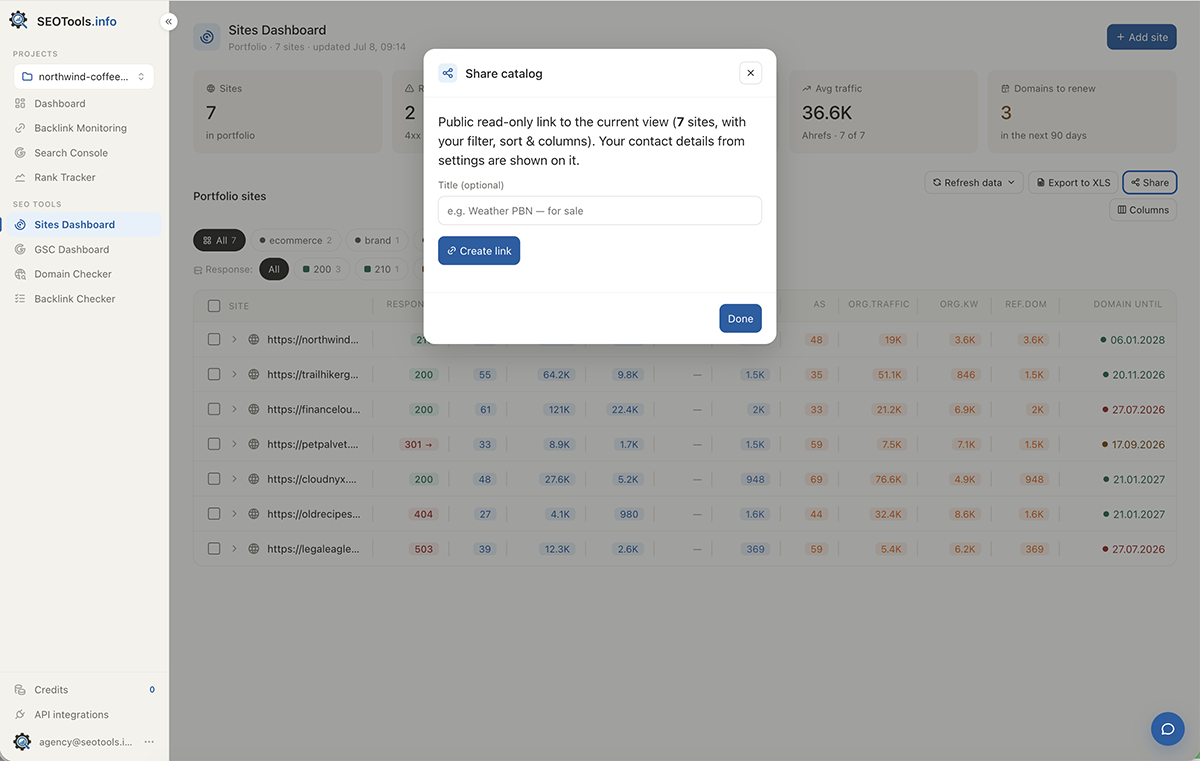
Task: Expand the financelou site row
Action: 234,410
